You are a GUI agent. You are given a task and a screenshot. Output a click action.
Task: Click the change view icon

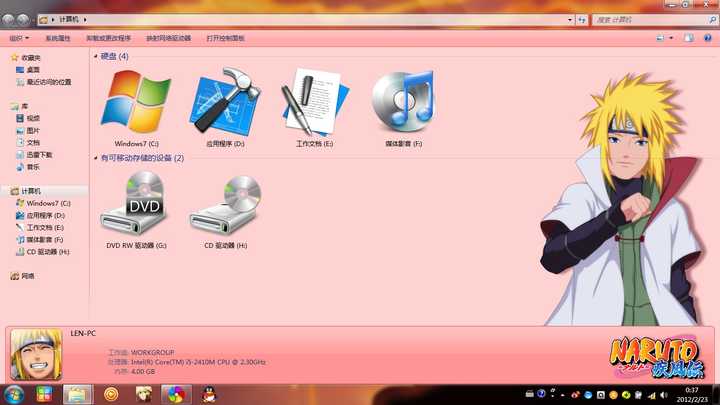point(660,38)
